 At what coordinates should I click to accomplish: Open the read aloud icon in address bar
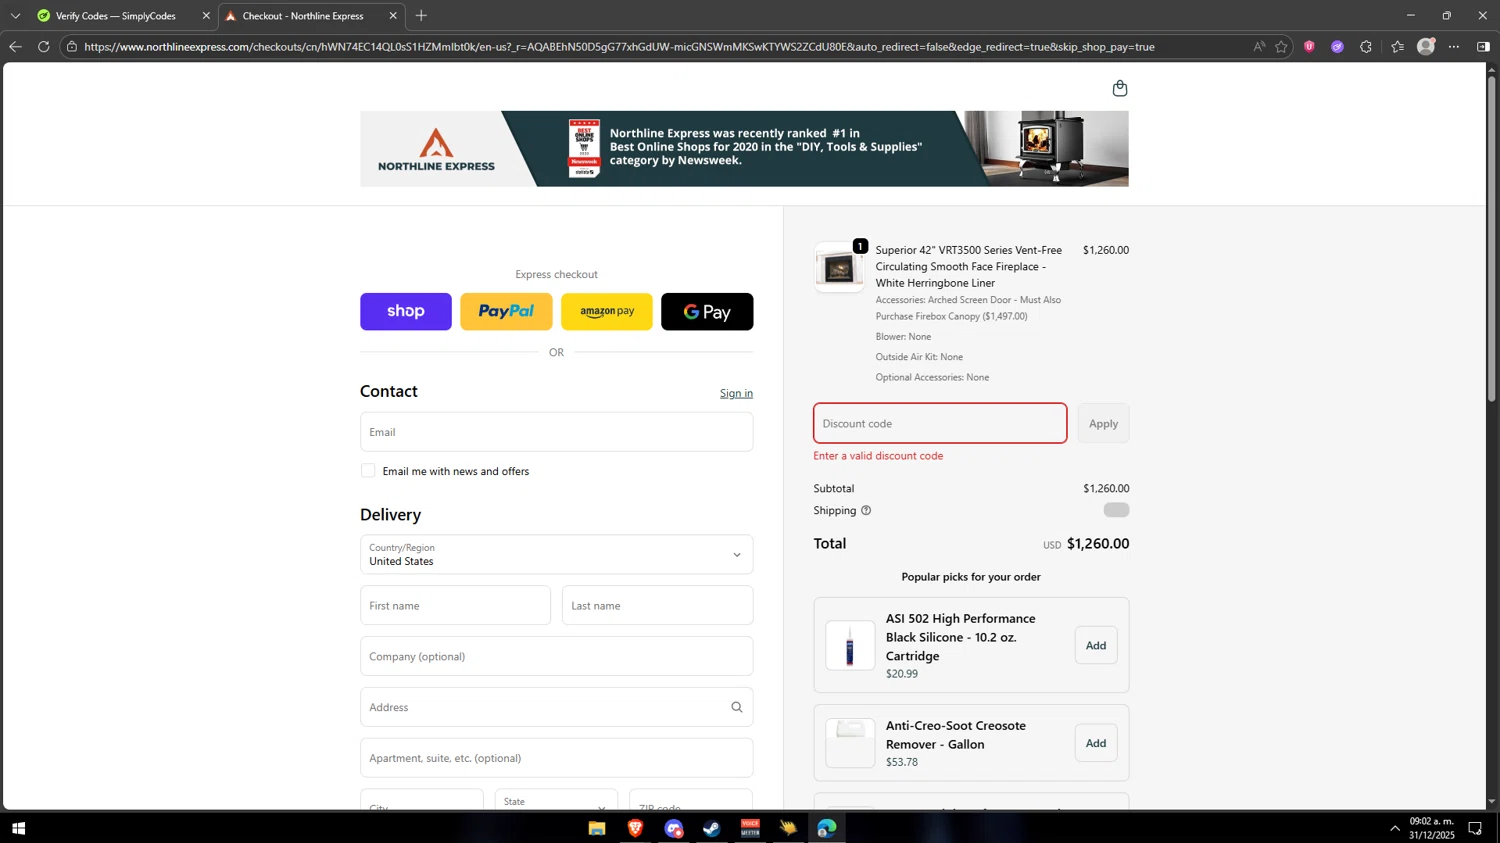coord(1258,46)
